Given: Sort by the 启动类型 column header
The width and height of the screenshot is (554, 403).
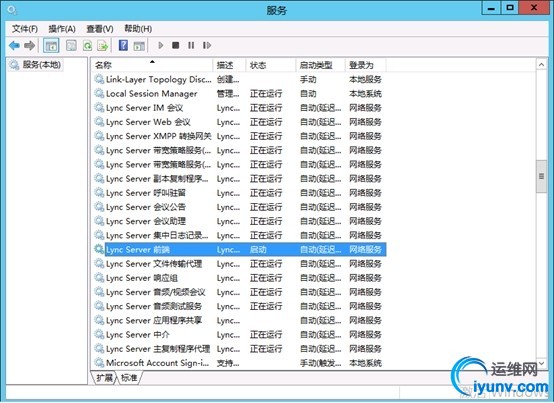Looking at the screenshot, I should [x=320, y=65].
